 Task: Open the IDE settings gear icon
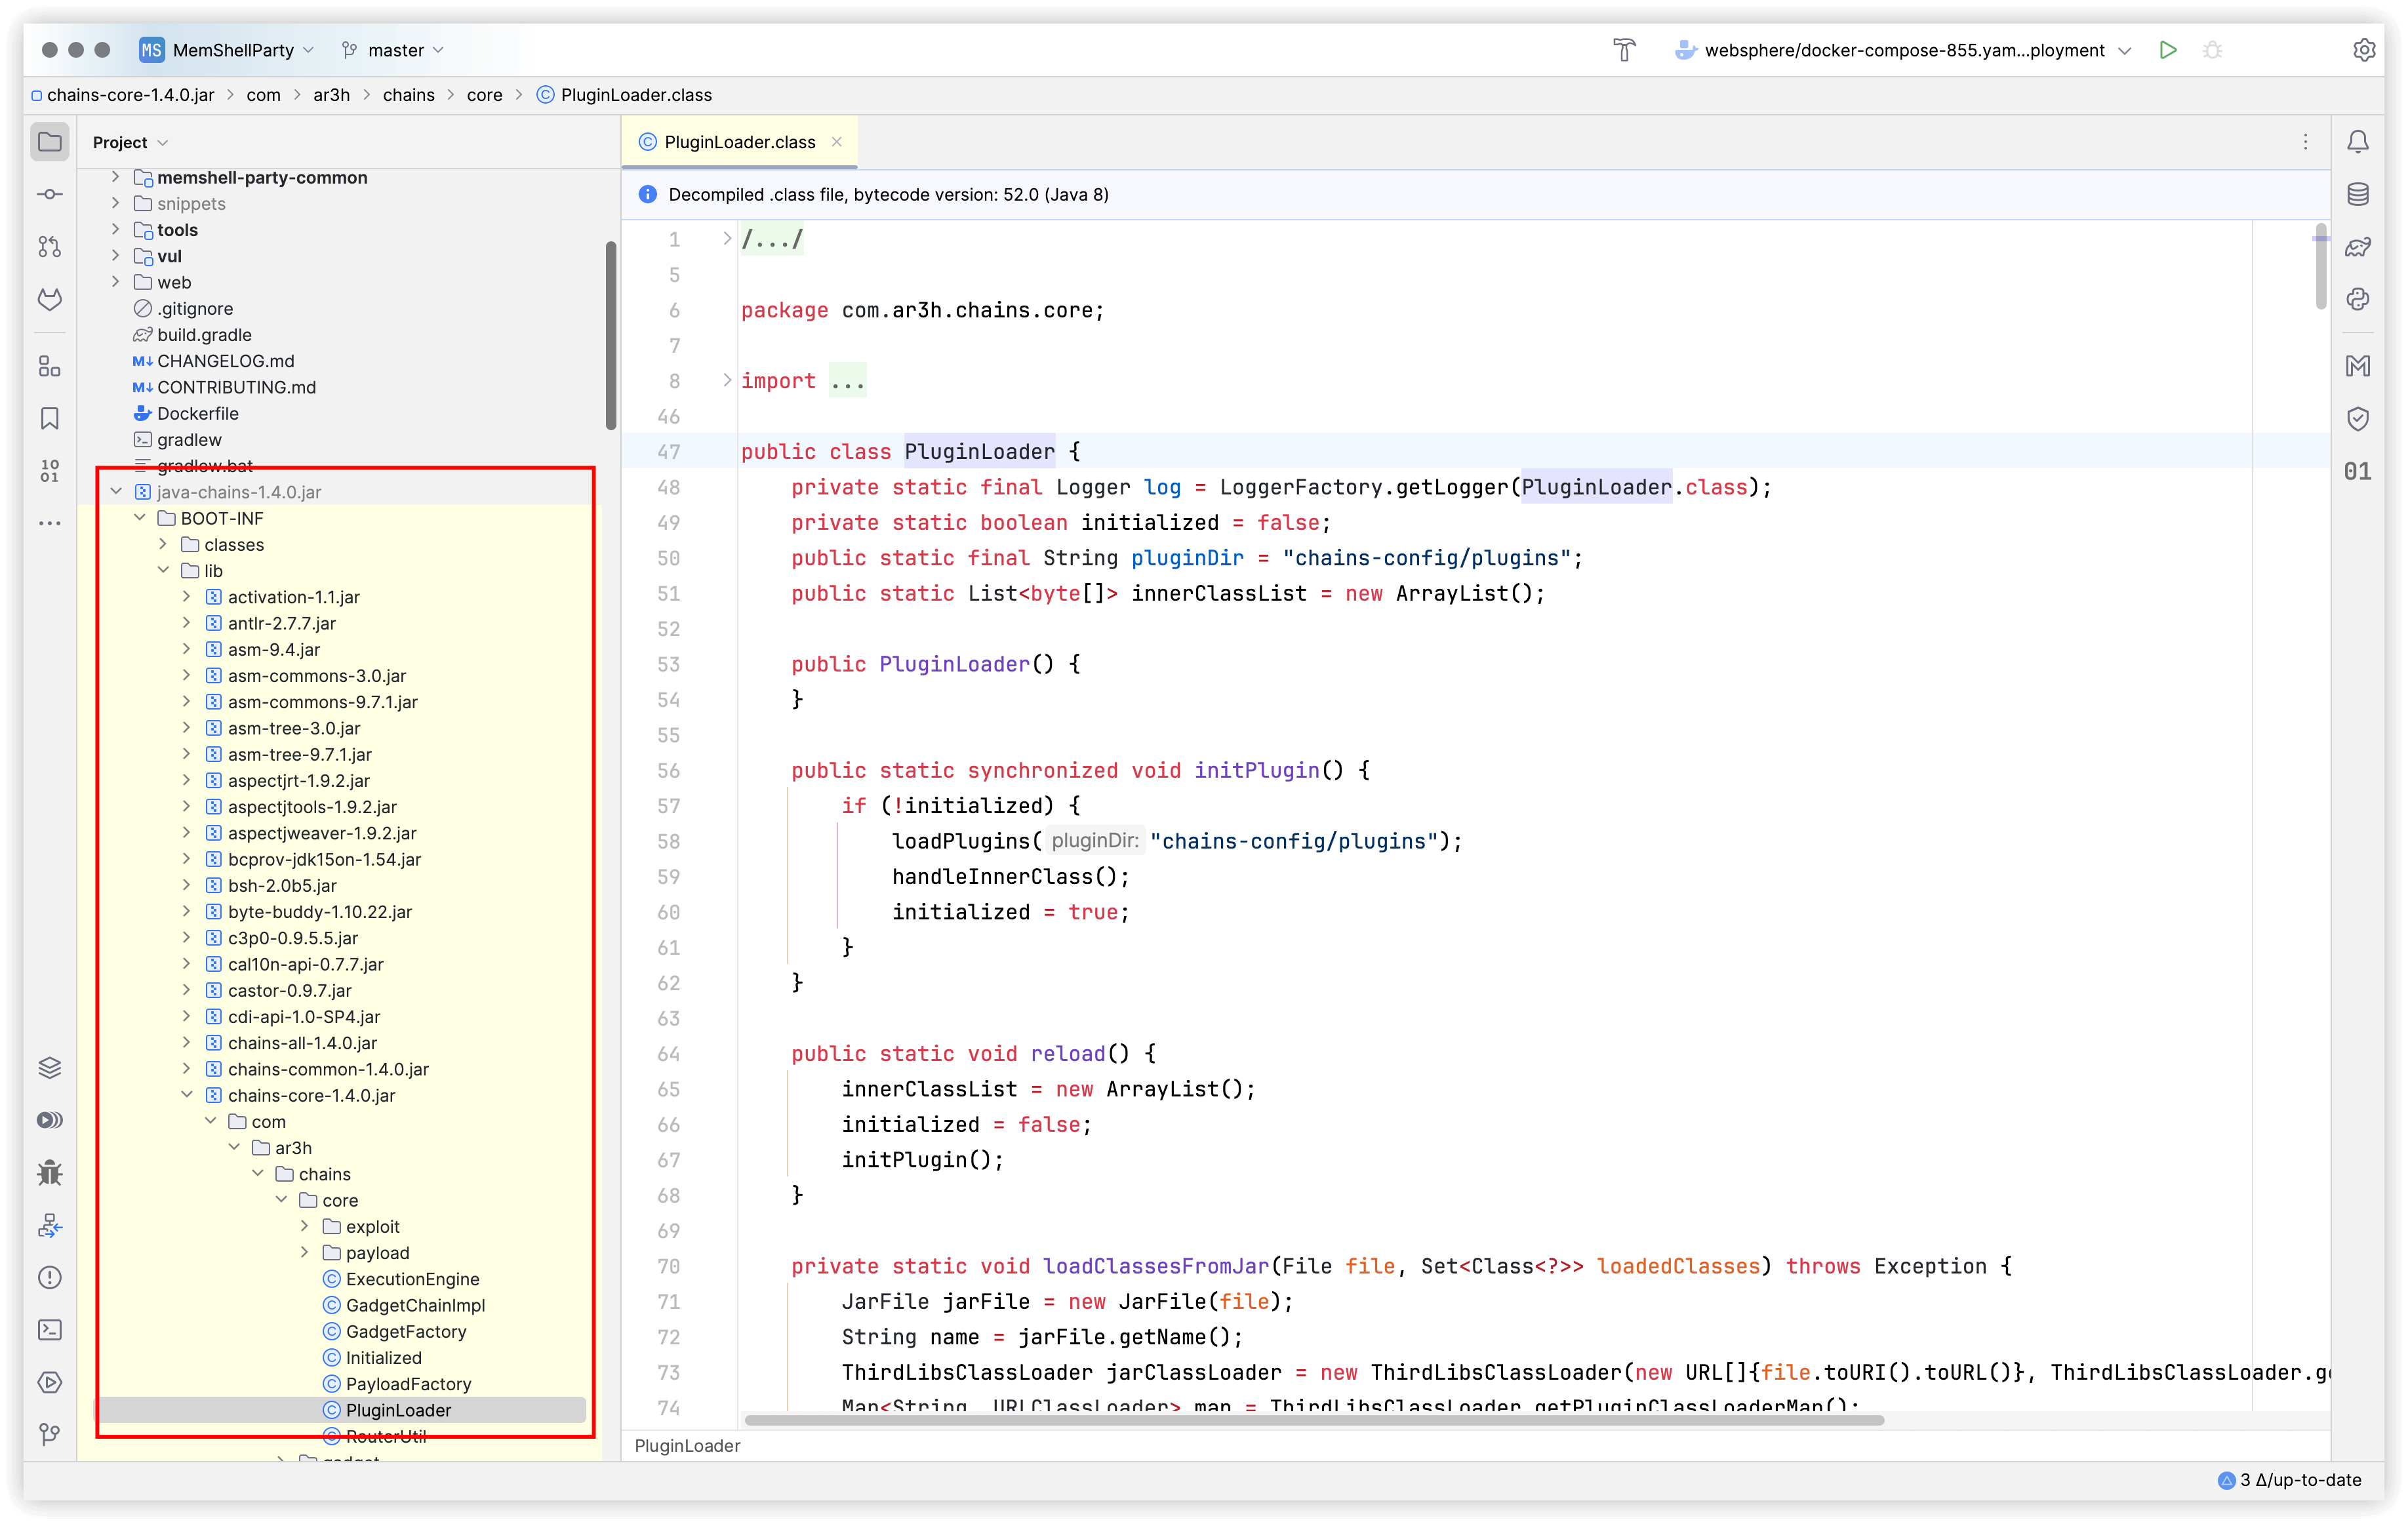(2363, 50)
